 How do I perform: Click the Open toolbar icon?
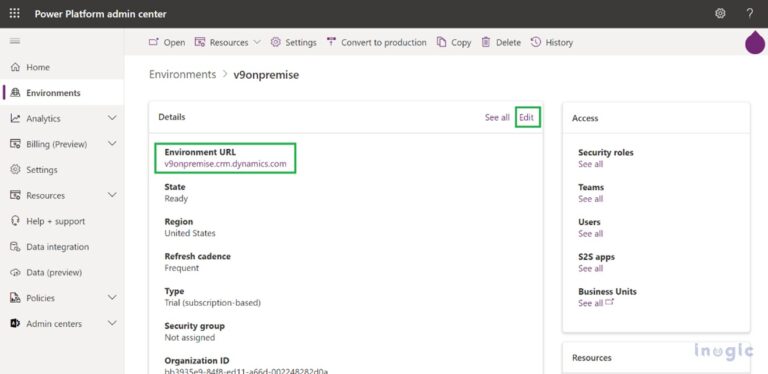[154, 42]
